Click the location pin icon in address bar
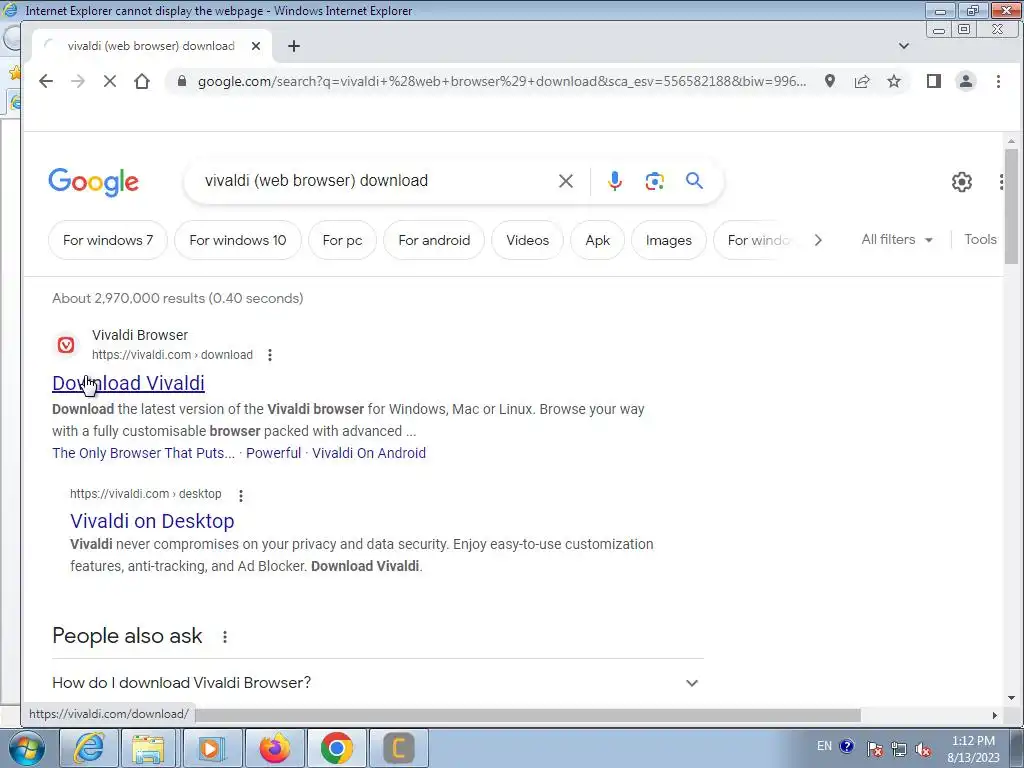Image resolution: width=1024 pixels, height=768 pixels. click(829, 81)
